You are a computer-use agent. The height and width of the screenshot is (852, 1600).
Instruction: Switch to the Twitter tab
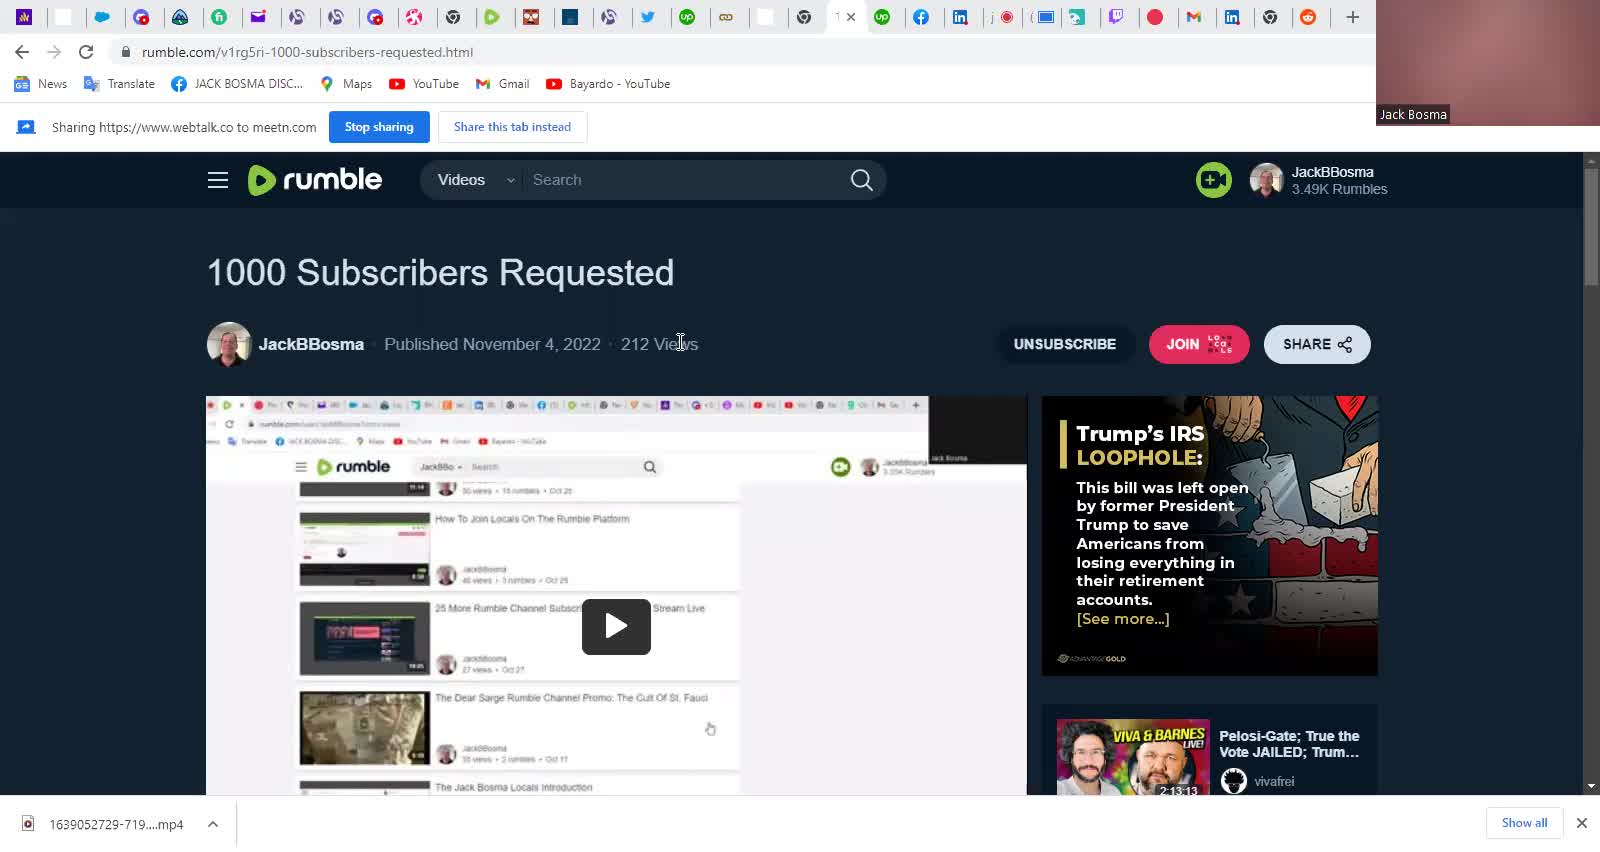[648, 17]
